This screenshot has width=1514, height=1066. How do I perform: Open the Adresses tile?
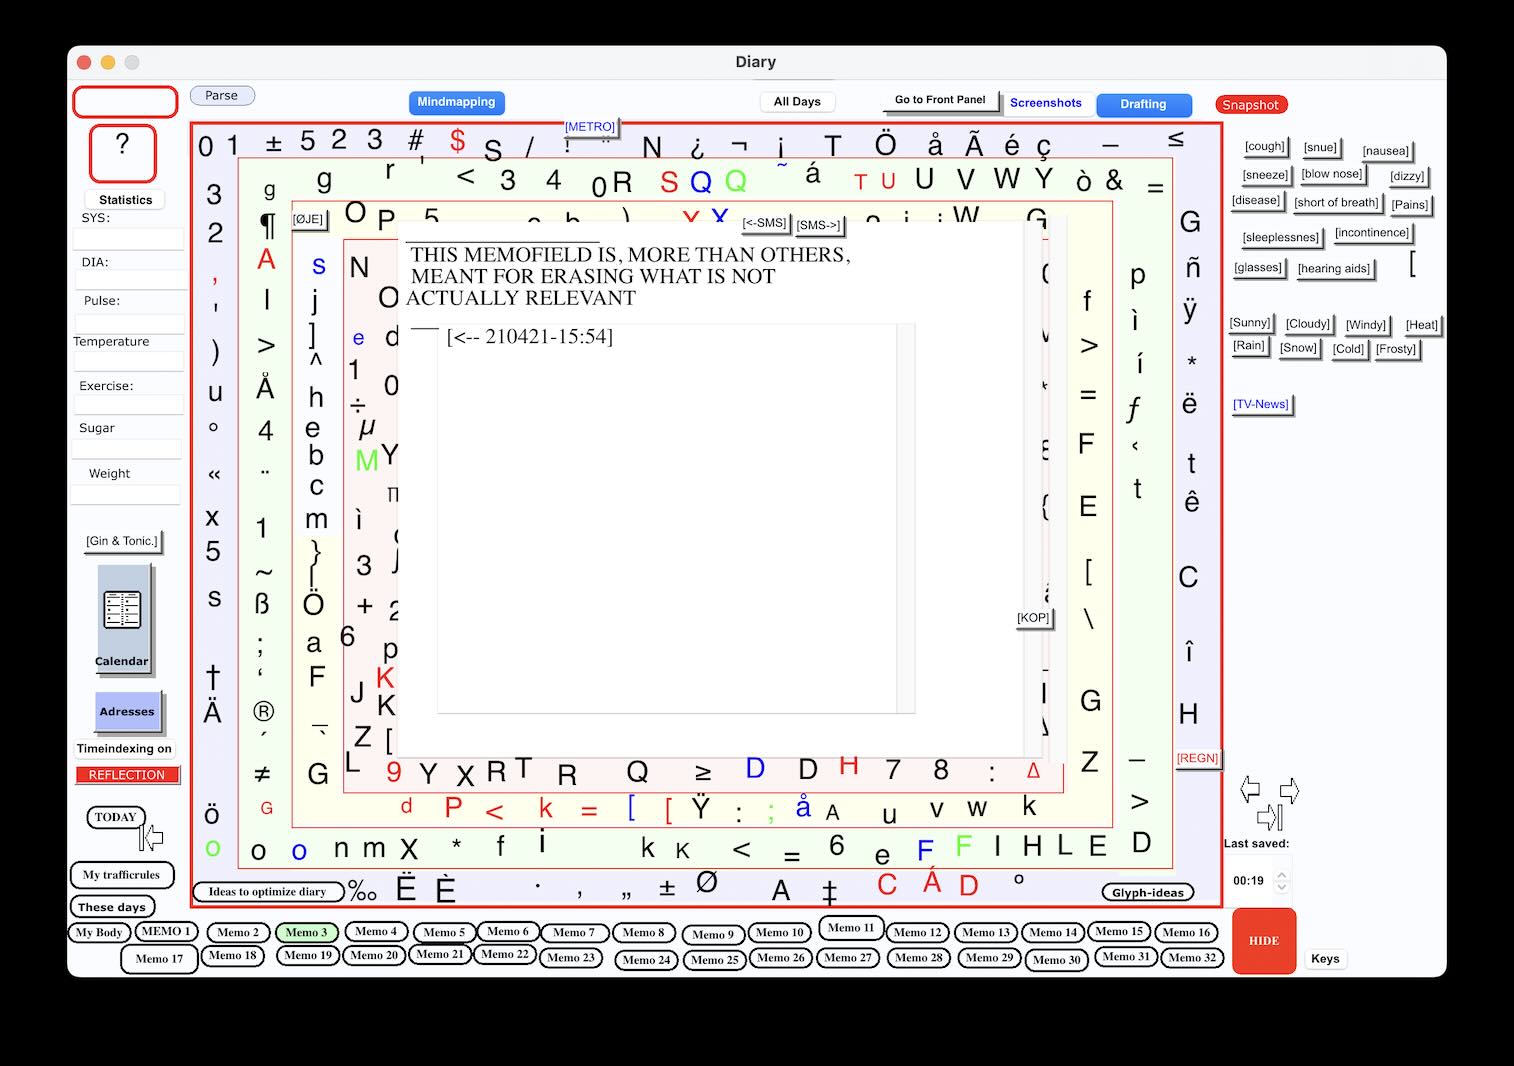pyautogui.click(x=127, y=712)
